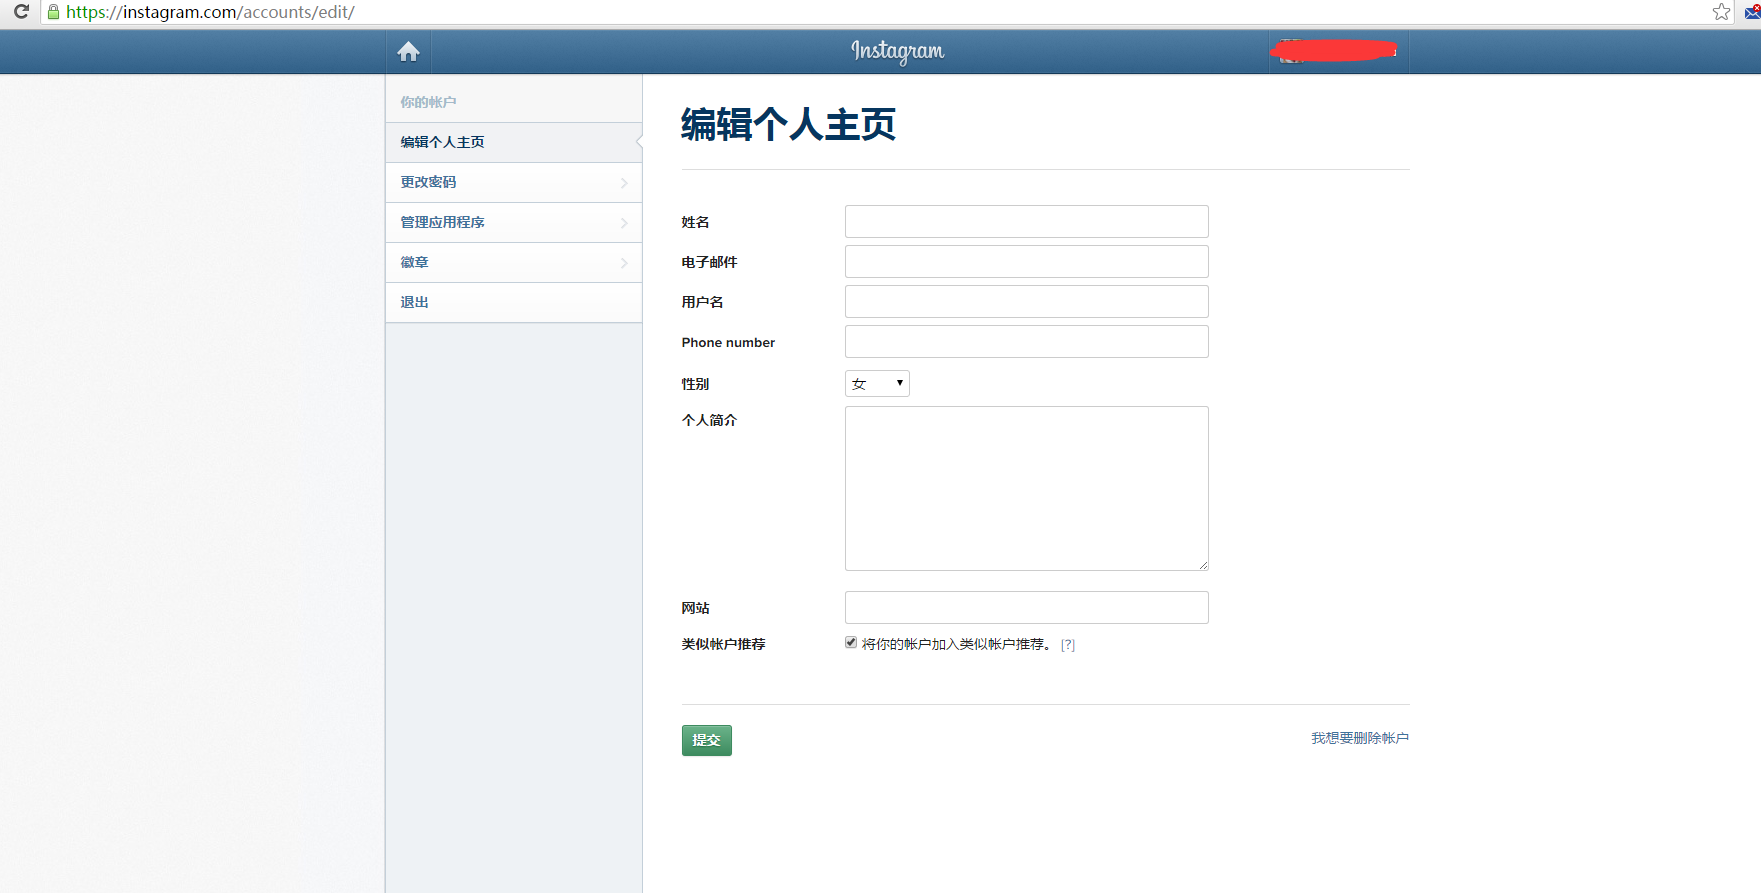Bookmark page with the star icon
This screenshot has height=893, width=1761.
point(1721,12)
